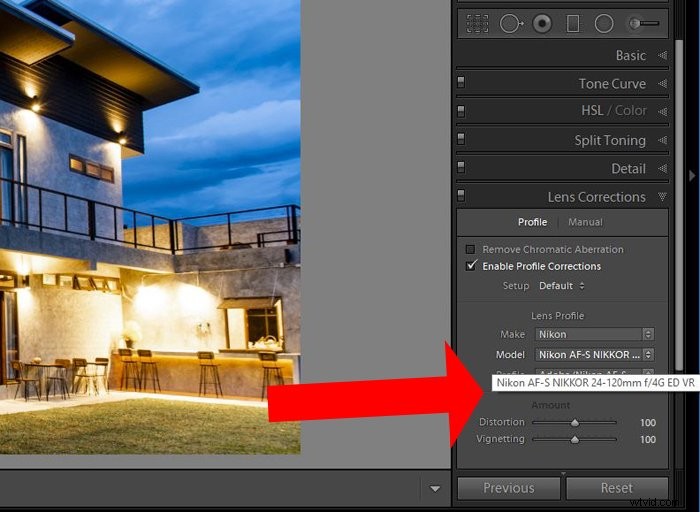Adjust the Vignetting slider handle
Image resolution: width=700 pixels, height=512 pixels.
point(575,439)
